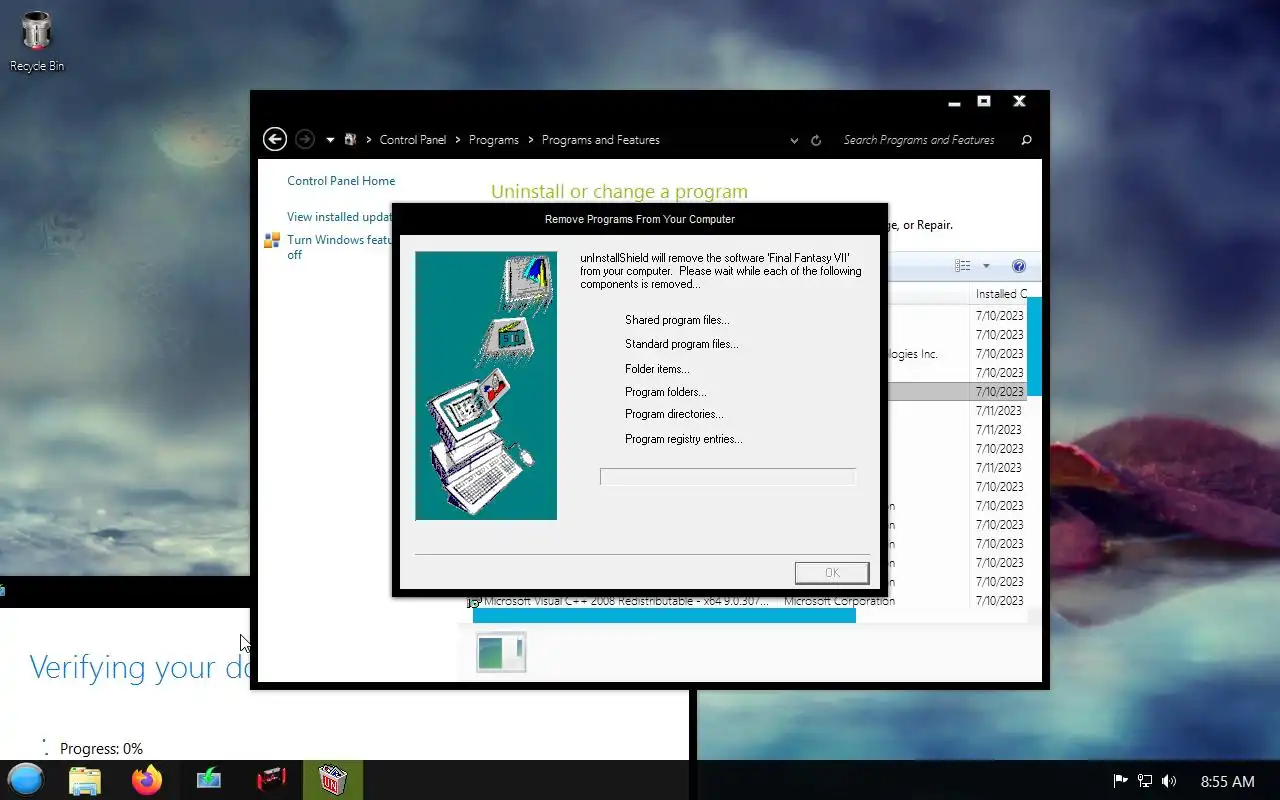The image size is (1280, 800).
Task: Select Programs and Features breadcrumb
Action: (601, 140)
